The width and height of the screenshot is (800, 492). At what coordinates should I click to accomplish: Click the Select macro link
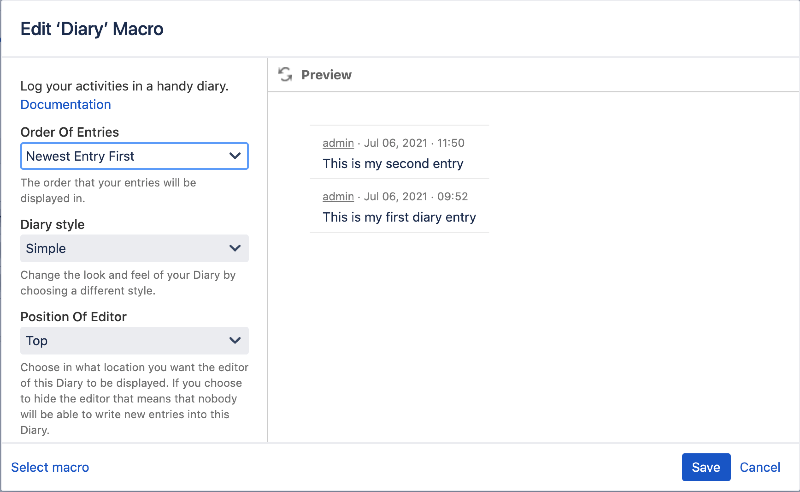click(x=50, y=467)
